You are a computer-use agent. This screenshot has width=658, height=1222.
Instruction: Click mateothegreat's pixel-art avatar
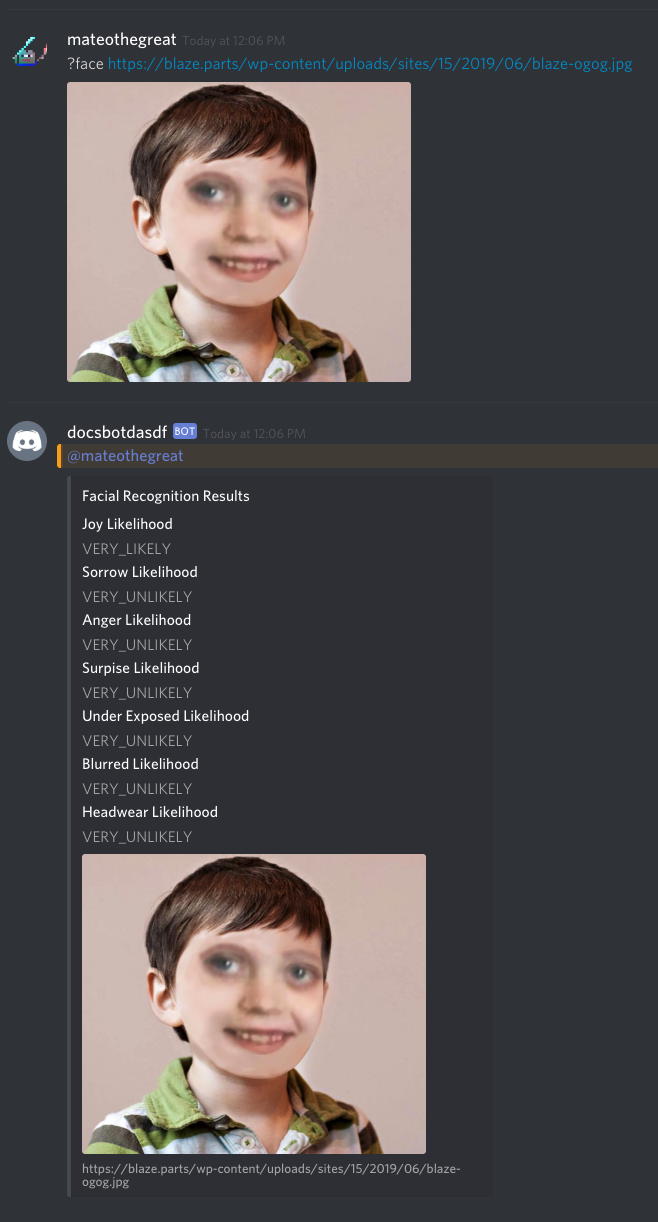click(x=28, y=50)
